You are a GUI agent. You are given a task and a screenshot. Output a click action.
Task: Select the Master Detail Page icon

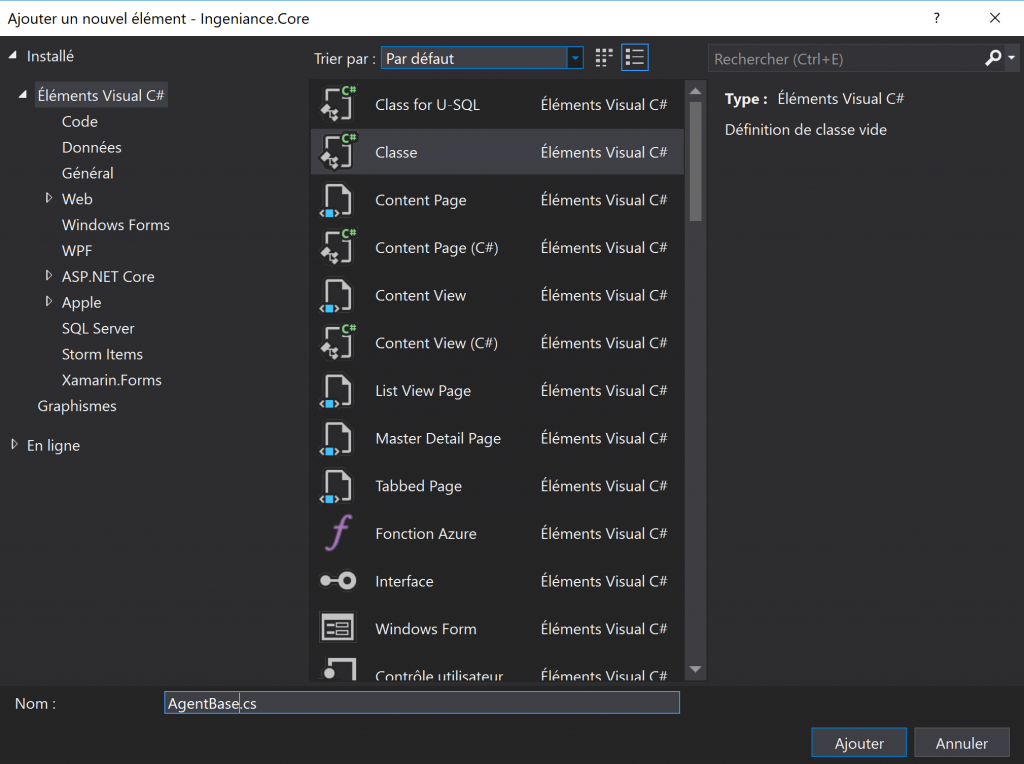(x=336, y=438)
